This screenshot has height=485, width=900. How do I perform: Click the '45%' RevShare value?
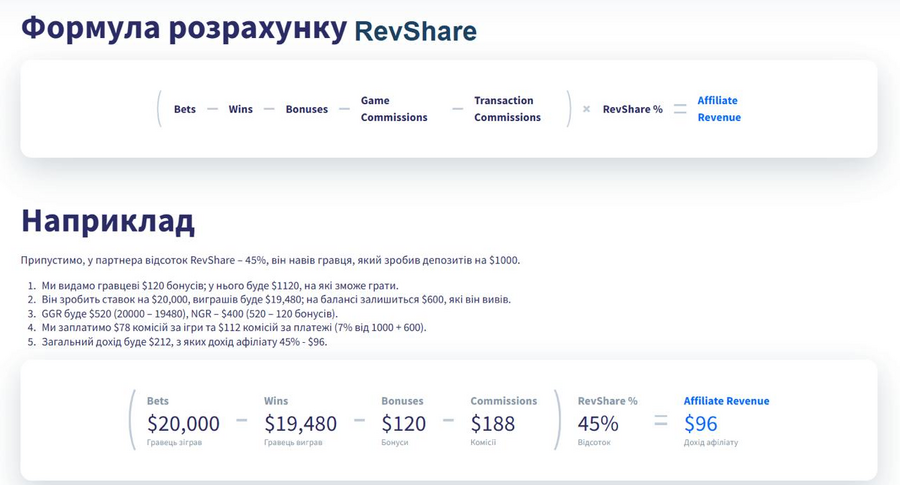click(598, 424)
